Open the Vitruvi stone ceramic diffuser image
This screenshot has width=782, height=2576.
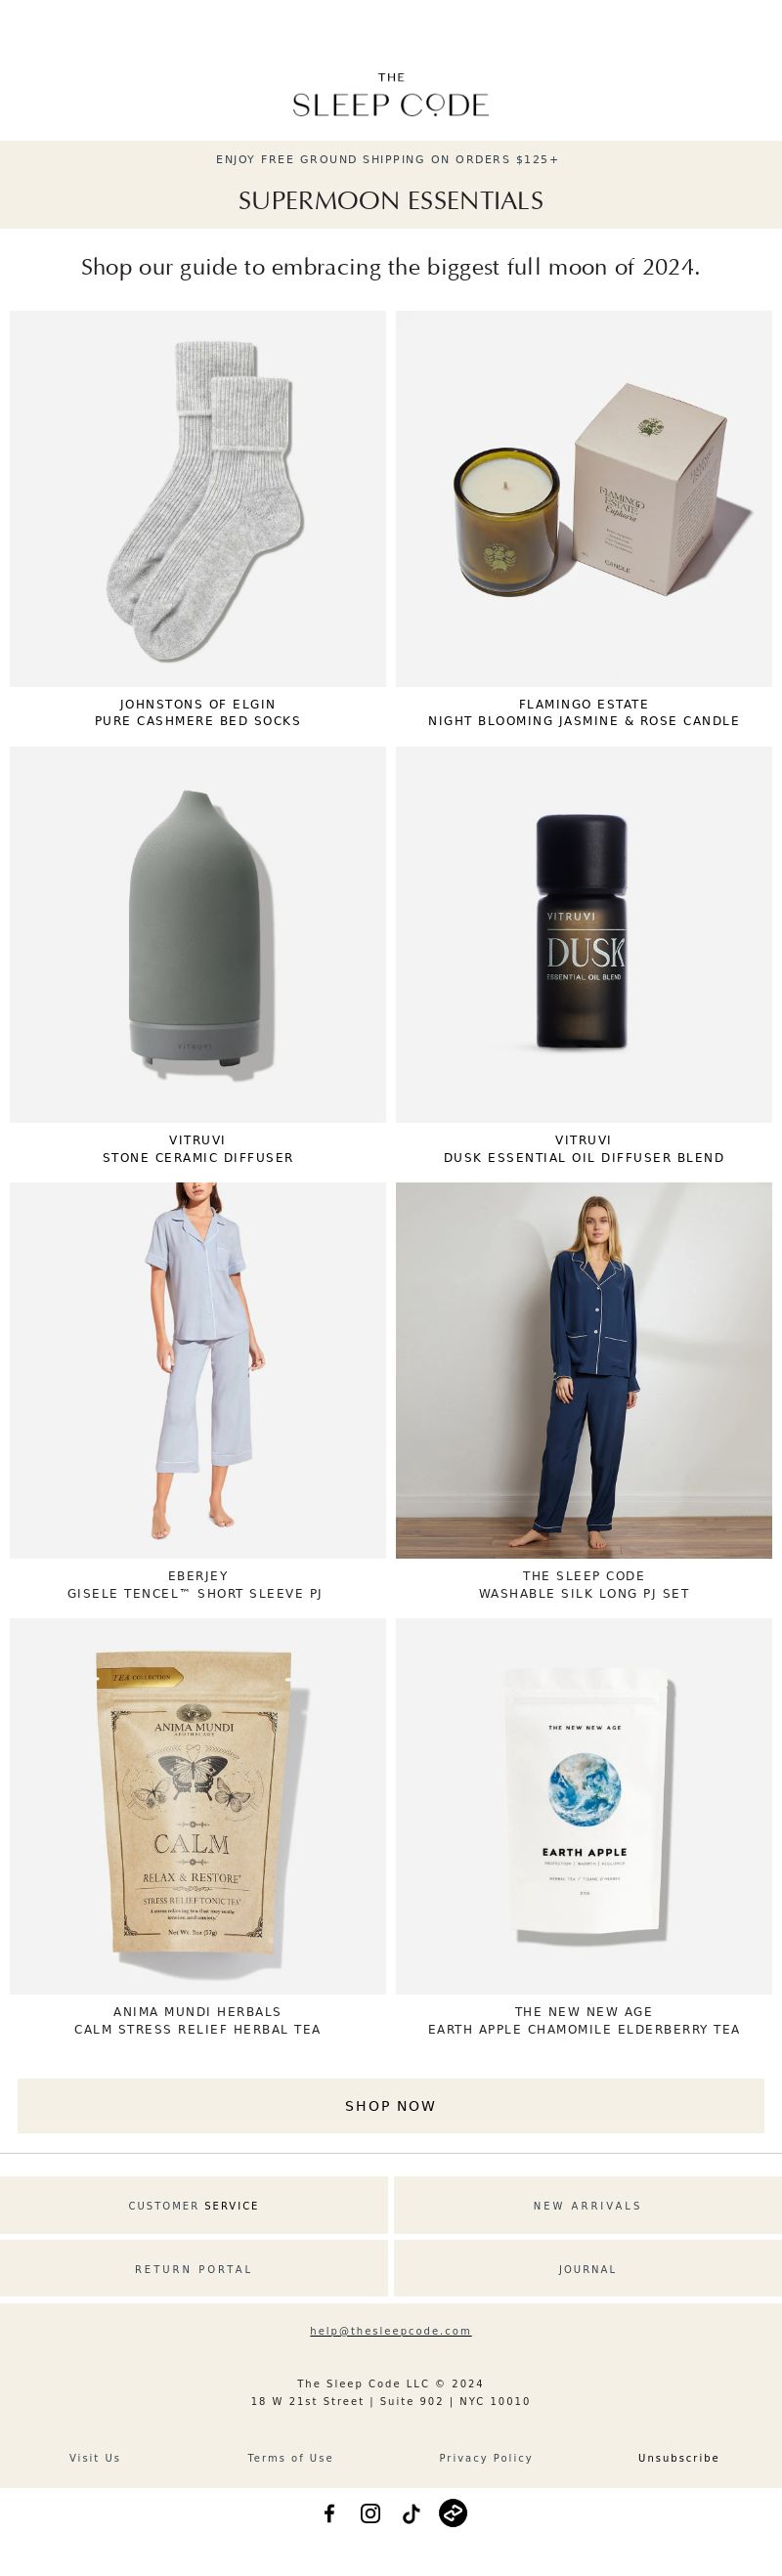tap(198, 934)
